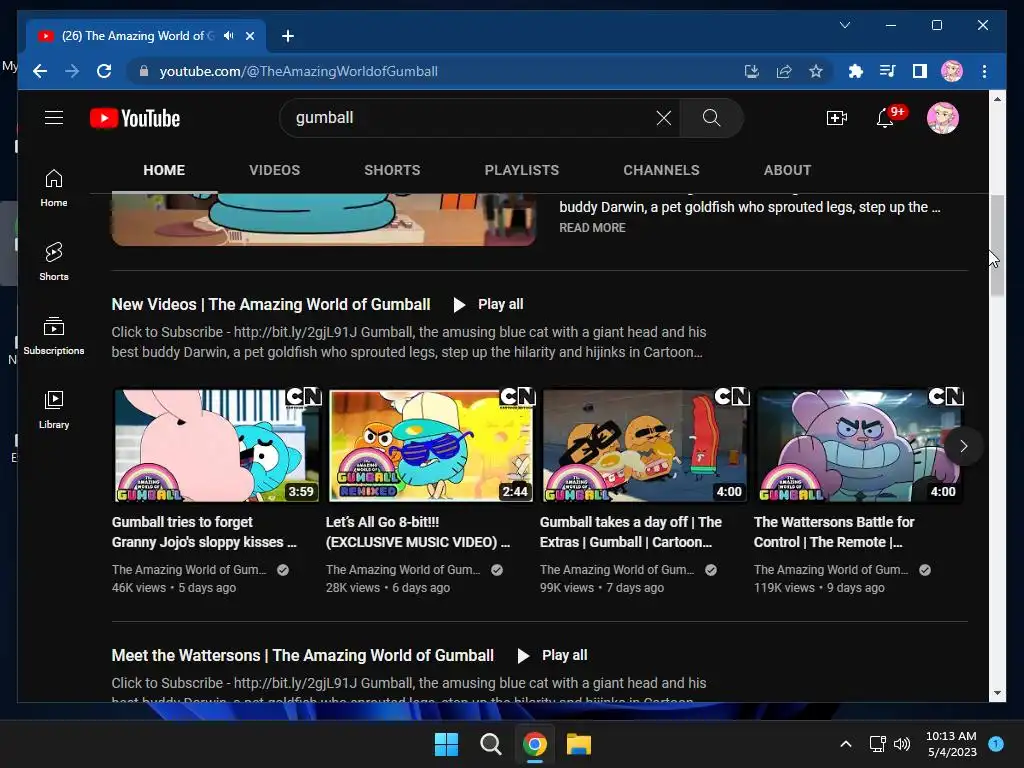The width and height of the screenshot is (1024, 768).
Task: Toggle the Chrome side panel
Action: click(920, 71)
